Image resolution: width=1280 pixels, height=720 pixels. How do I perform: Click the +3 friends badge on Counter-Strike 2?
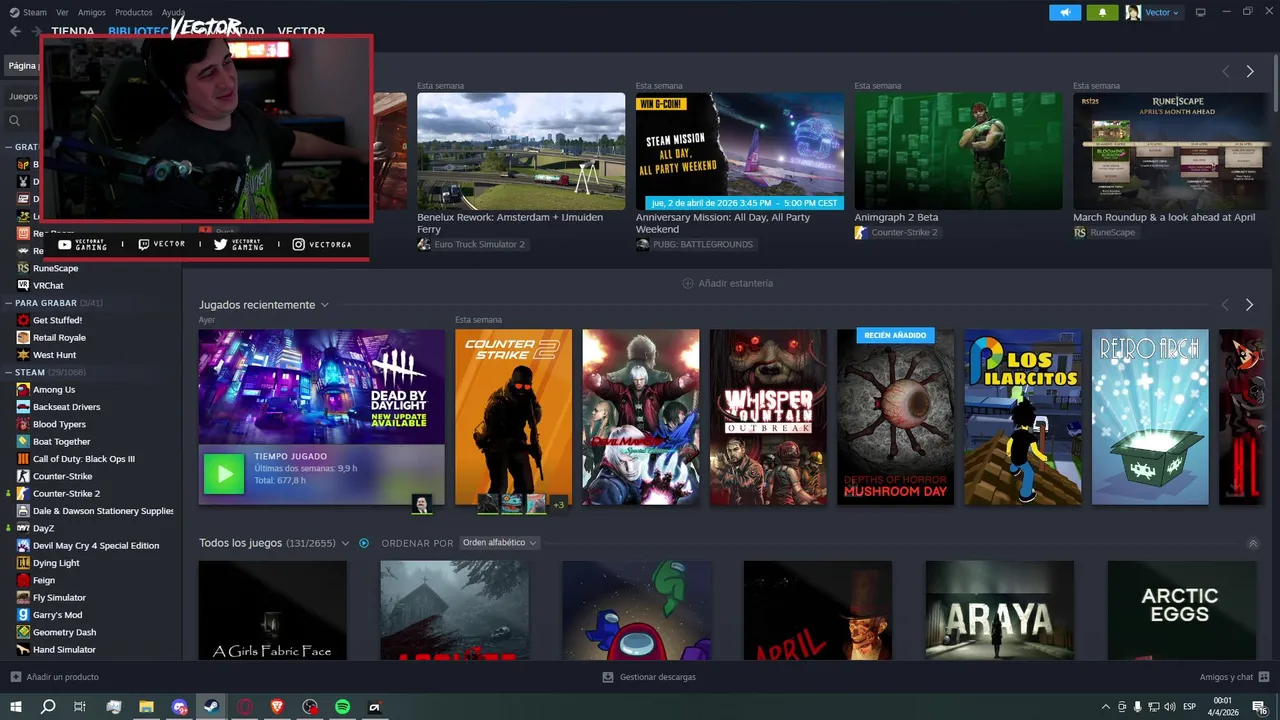(558, 504)
